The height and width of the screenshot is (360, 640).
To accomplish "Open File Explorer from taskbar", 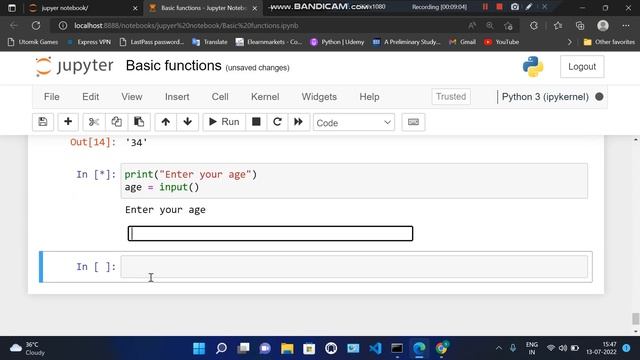I will pyautogui.click(x=287, y=348).
